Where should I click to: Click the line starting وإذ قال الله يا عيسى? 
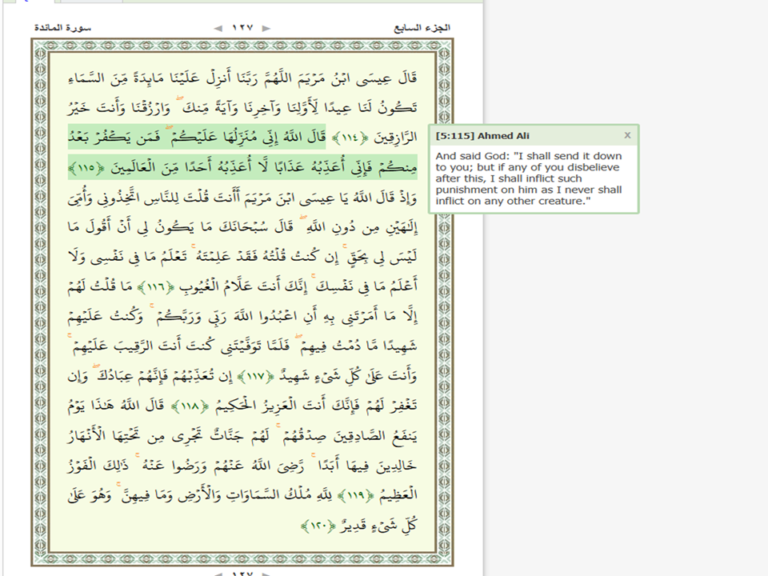click(242, 198)
